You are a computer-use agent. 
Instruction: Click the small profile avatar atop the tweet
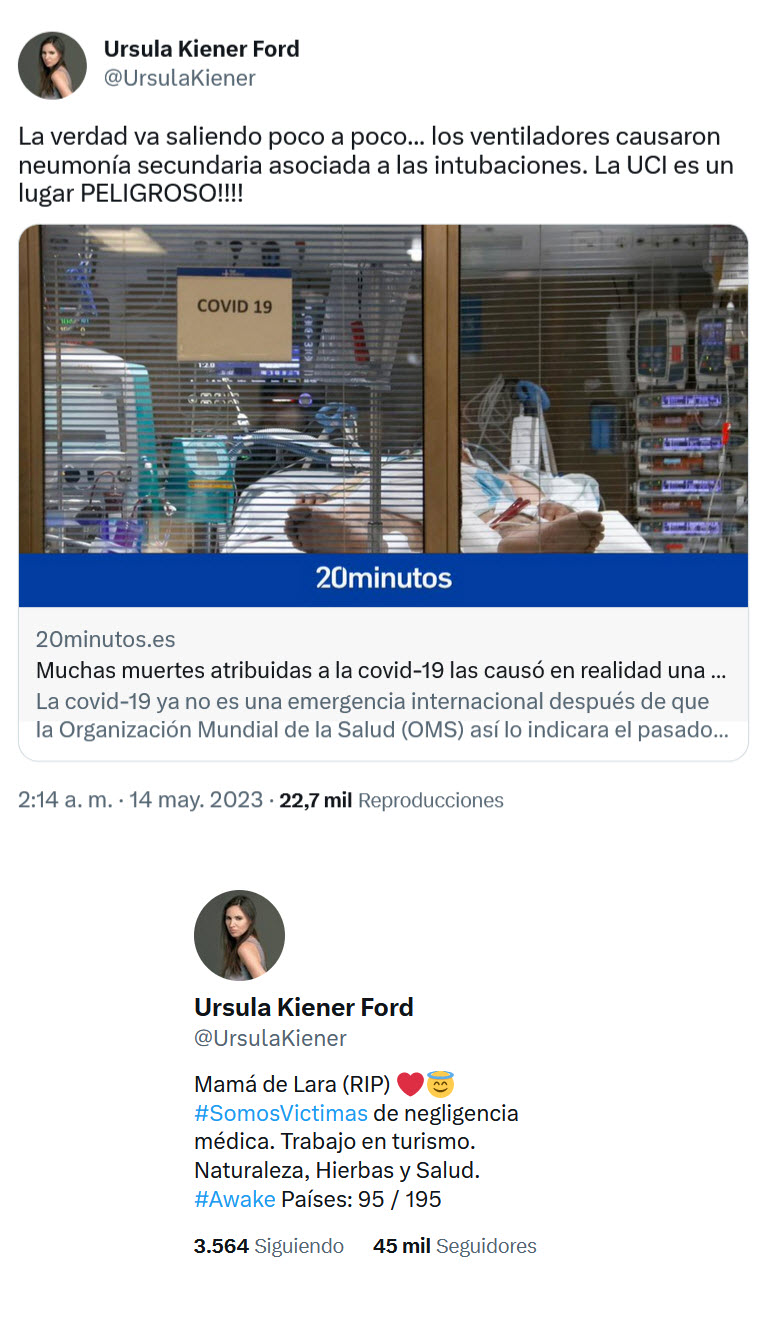tap(52, 65)
